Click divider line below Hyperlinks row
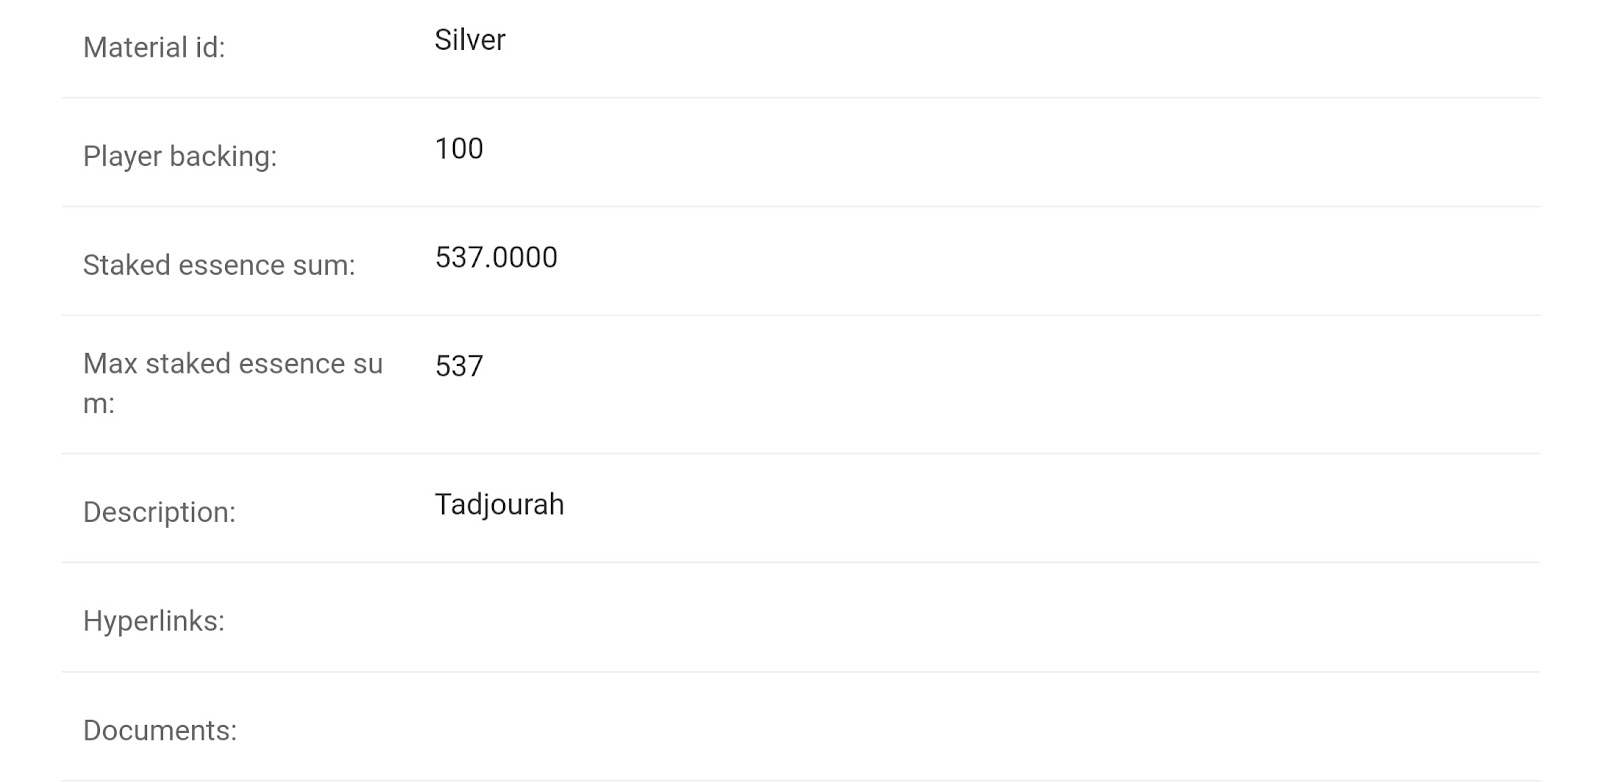The image size is (1600, 783). [800, 672]
